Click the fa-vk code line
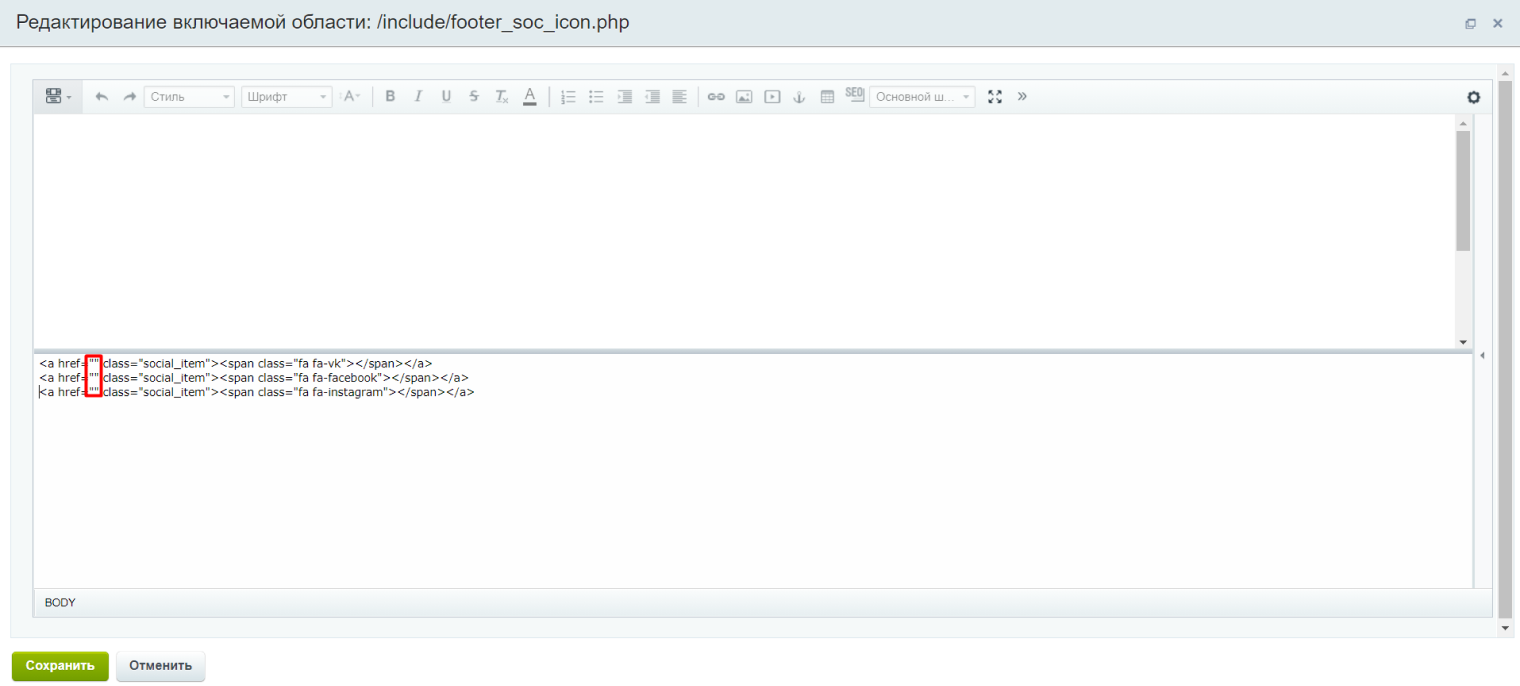Screen dimensions: 1520x686 point(236,363)
